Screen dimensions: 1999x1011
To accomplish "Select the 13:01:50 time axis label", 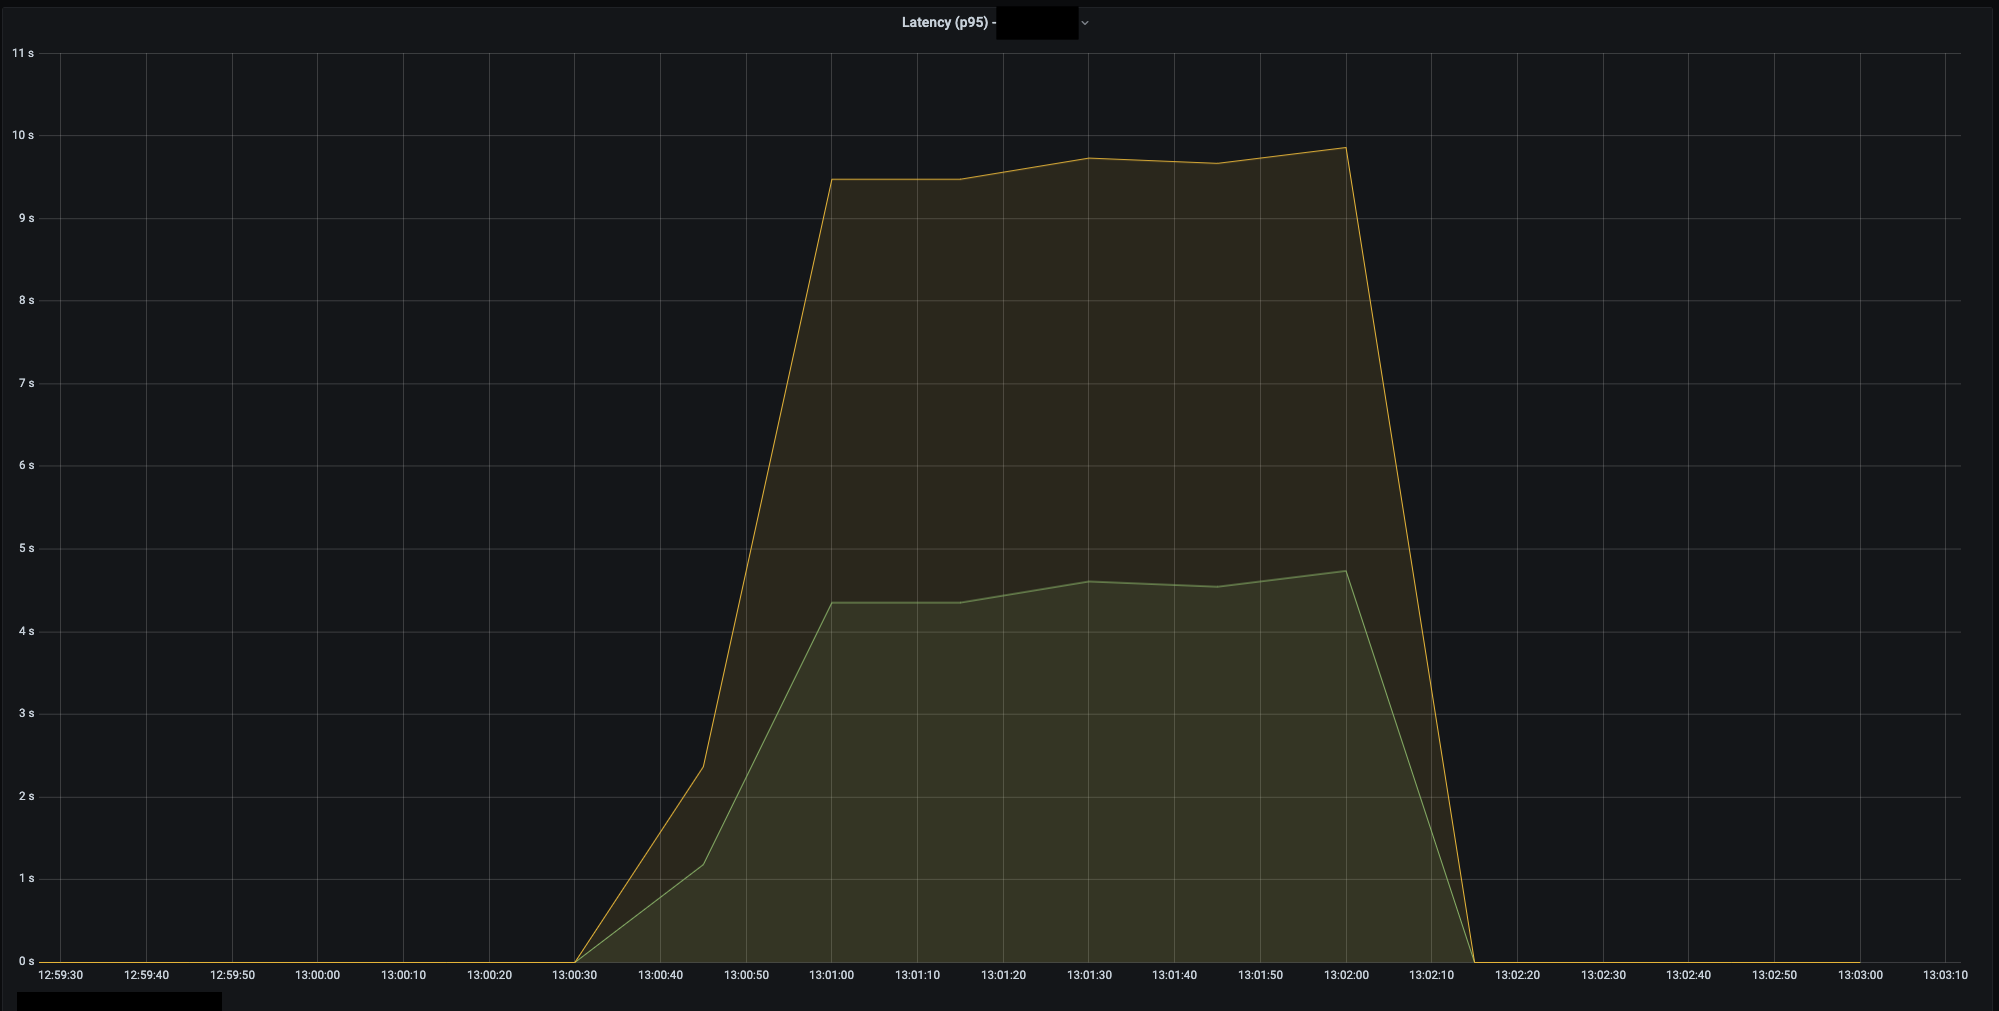I will (x=1261, y=975).
